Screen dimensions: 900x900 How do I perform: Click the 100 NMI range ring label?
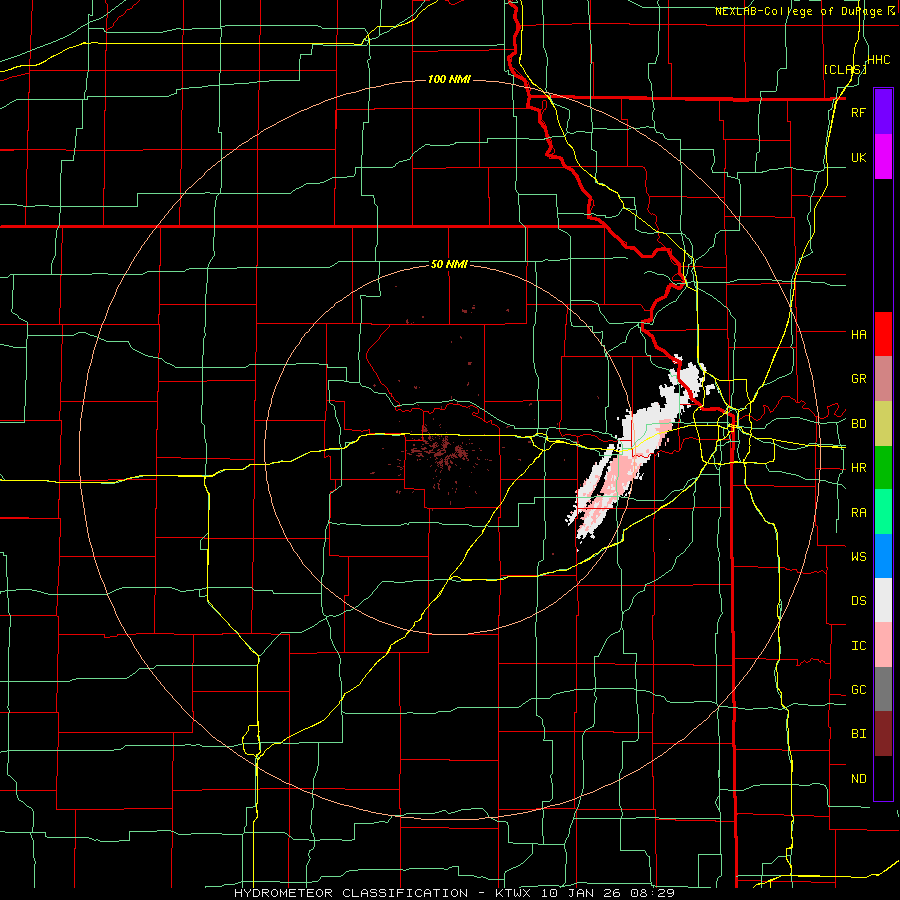(x=449, y=79)
